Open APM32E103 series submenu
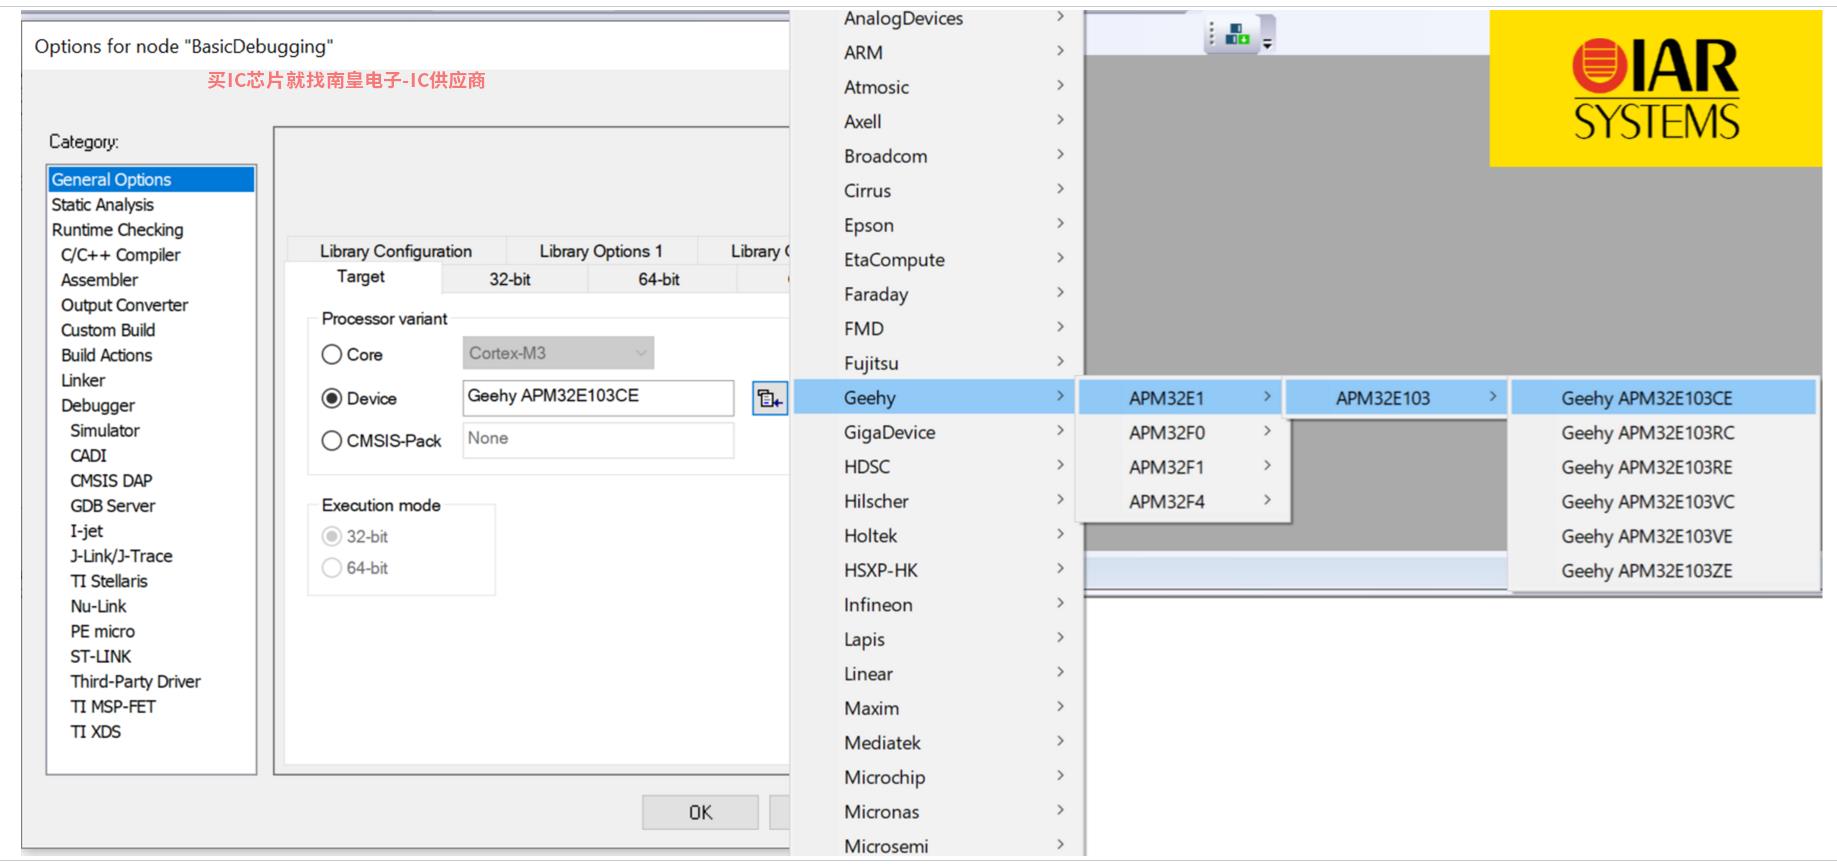Screen dimensions: 1837x864 (1396, 398)
